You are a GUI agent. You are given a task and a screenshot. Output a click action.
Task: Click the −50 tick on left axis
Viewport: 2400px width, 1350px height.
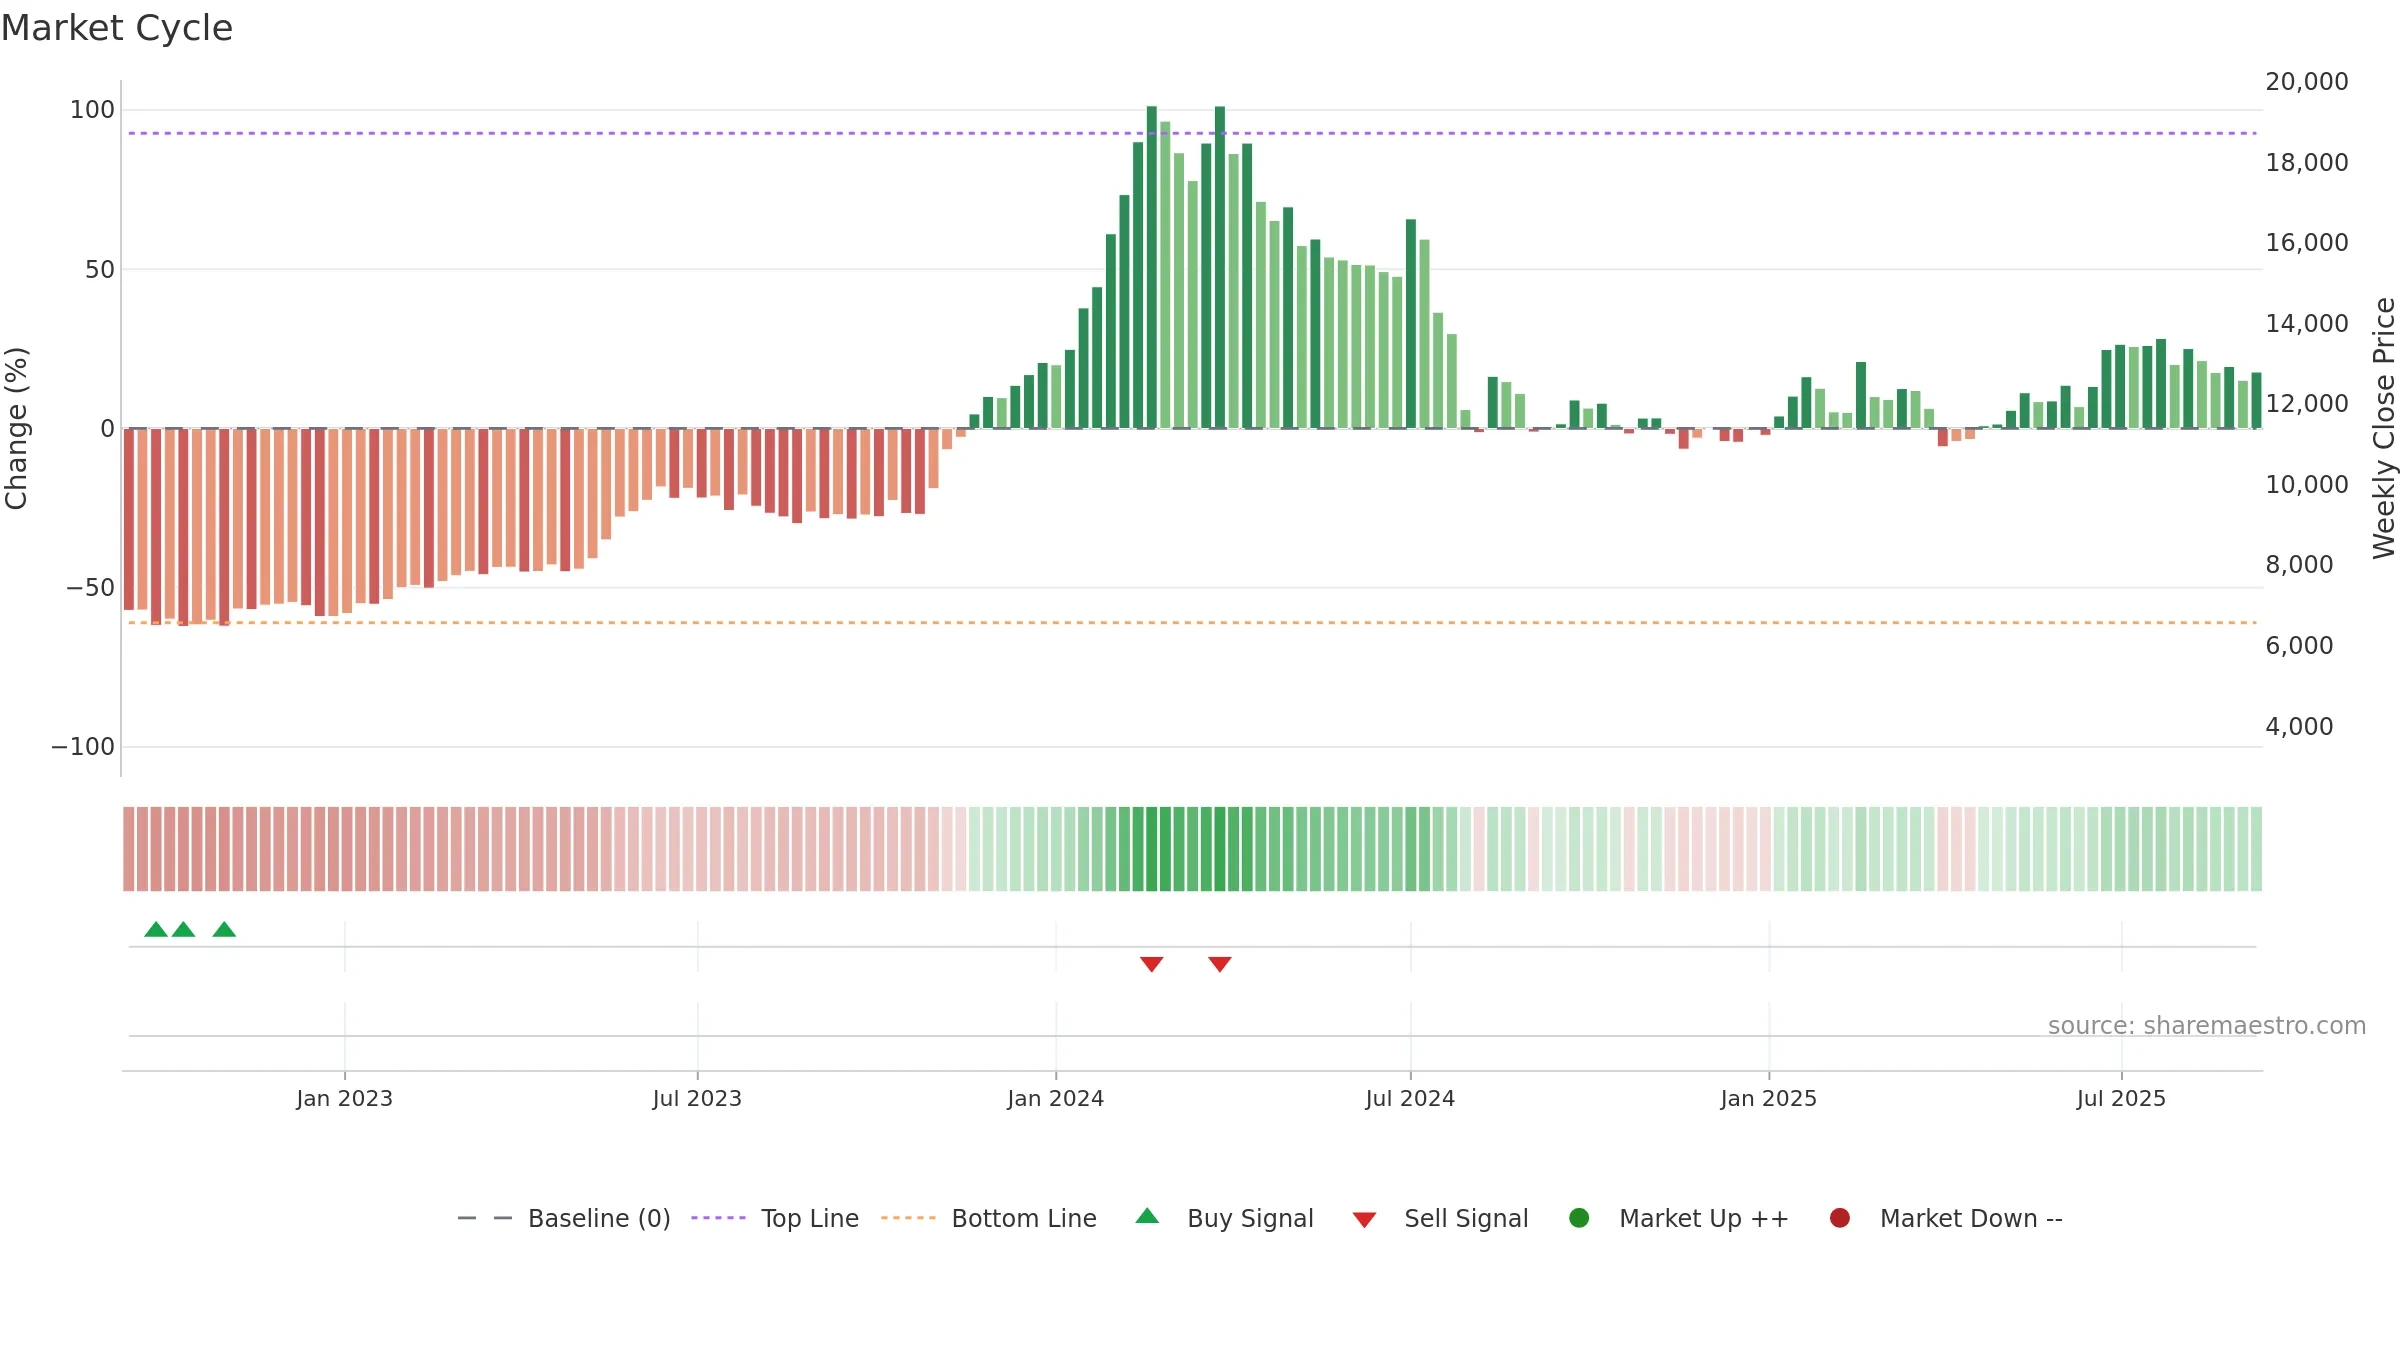pyautogui.click(x=90, y=588)
